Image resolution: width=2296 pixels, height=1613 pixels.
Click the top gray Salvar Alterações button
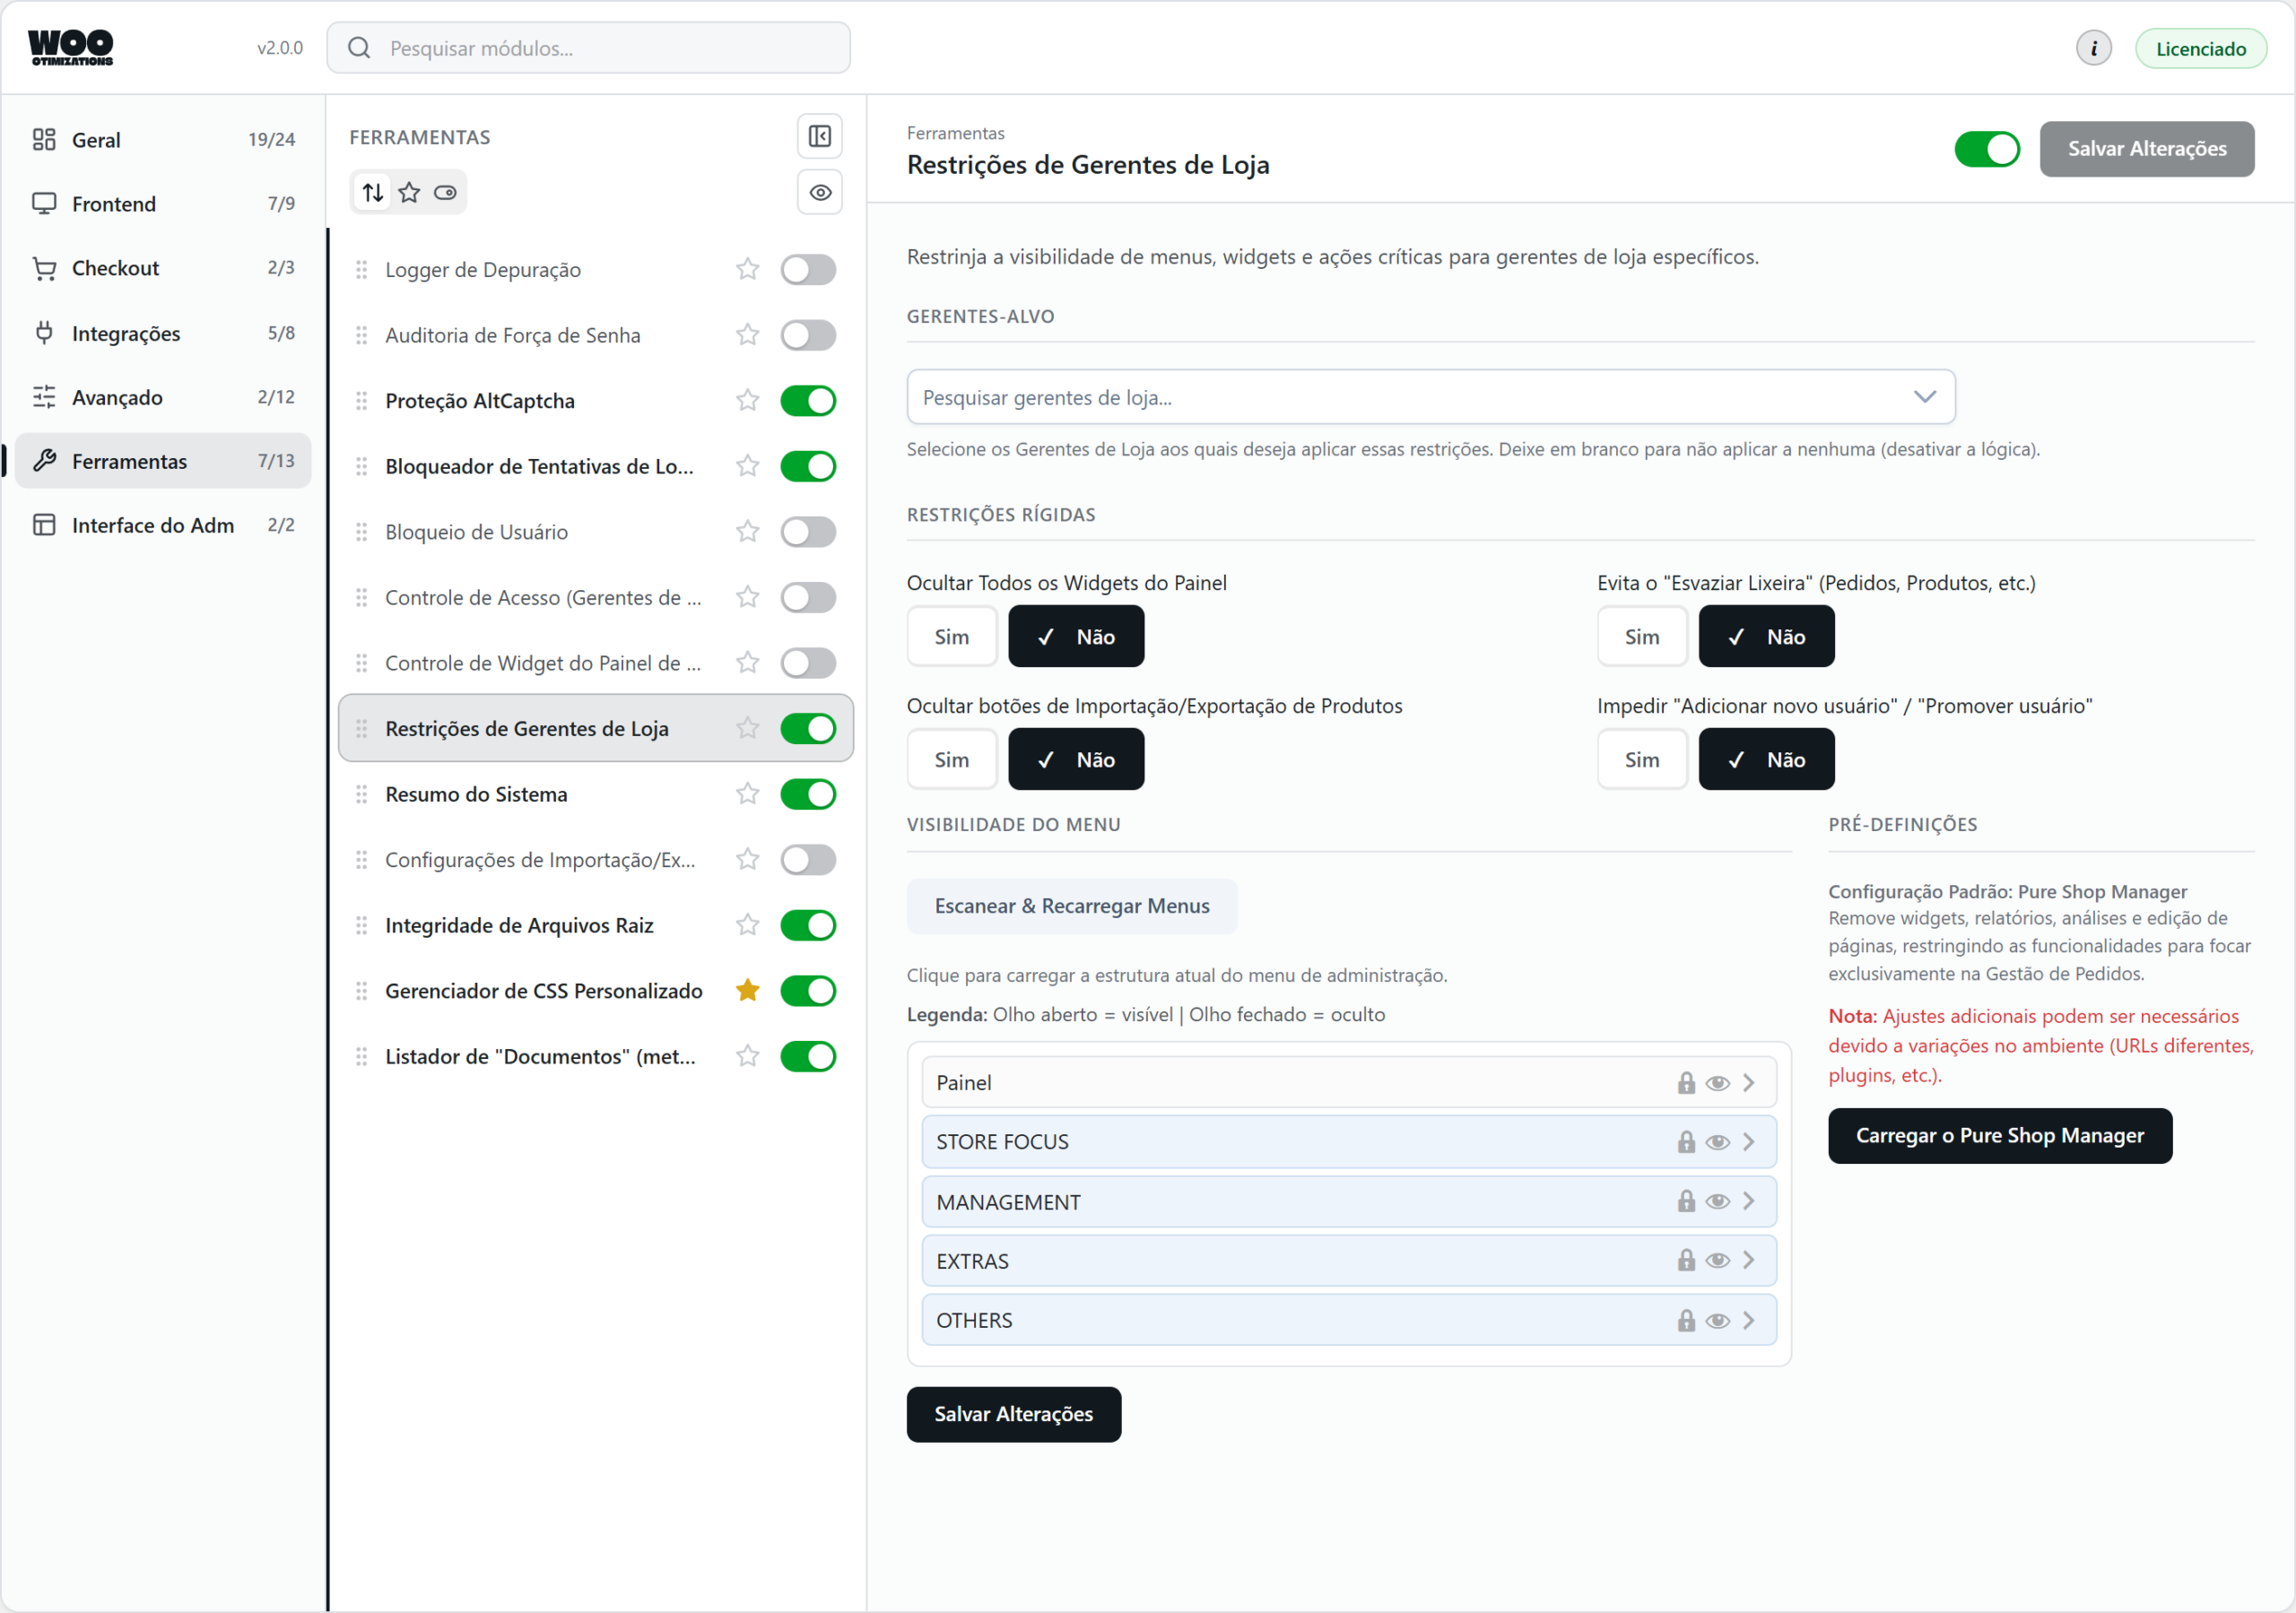2146,149
